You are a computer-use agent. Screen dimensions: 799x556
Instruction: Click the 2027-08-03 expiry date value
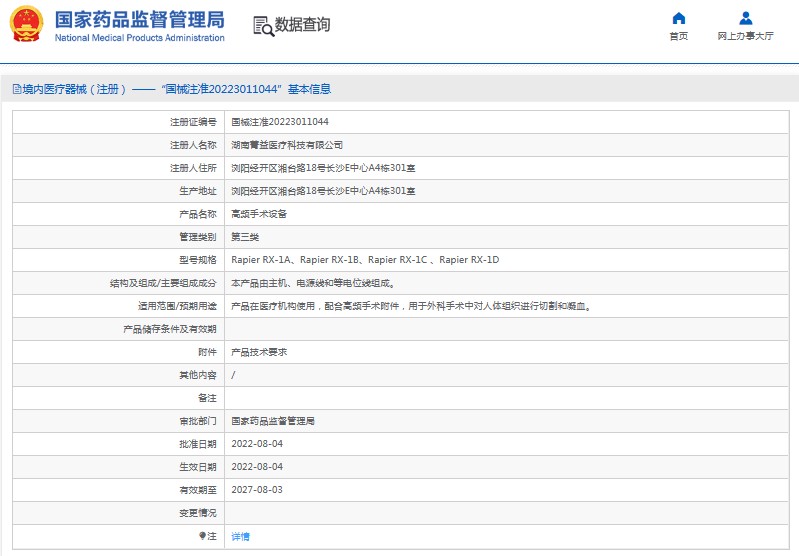click(x=257, y=490)
